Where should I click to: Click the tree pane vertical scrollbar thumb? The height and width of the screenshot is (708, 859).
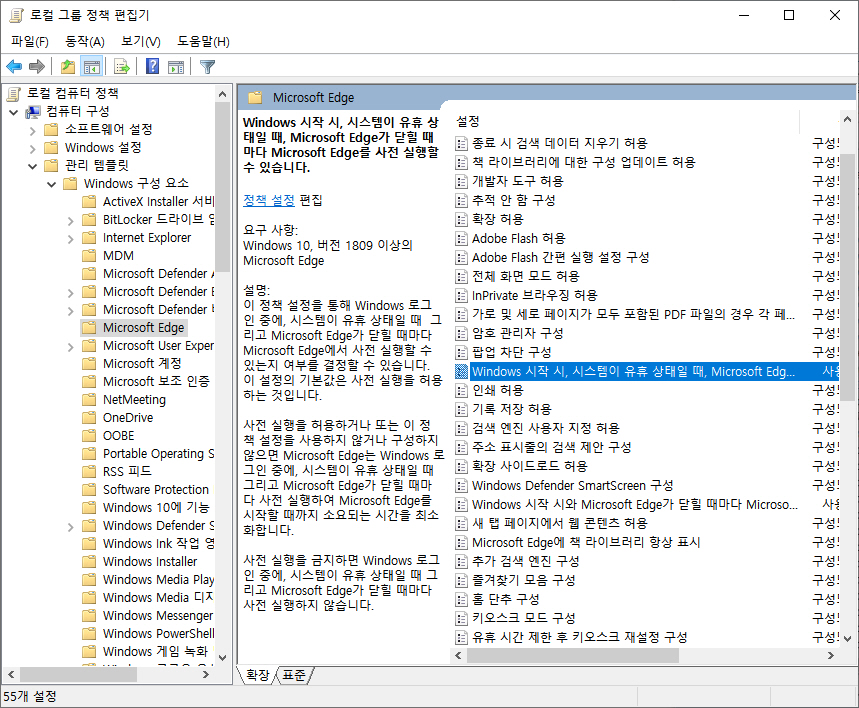pyautogui.click(x=222, y=187)
